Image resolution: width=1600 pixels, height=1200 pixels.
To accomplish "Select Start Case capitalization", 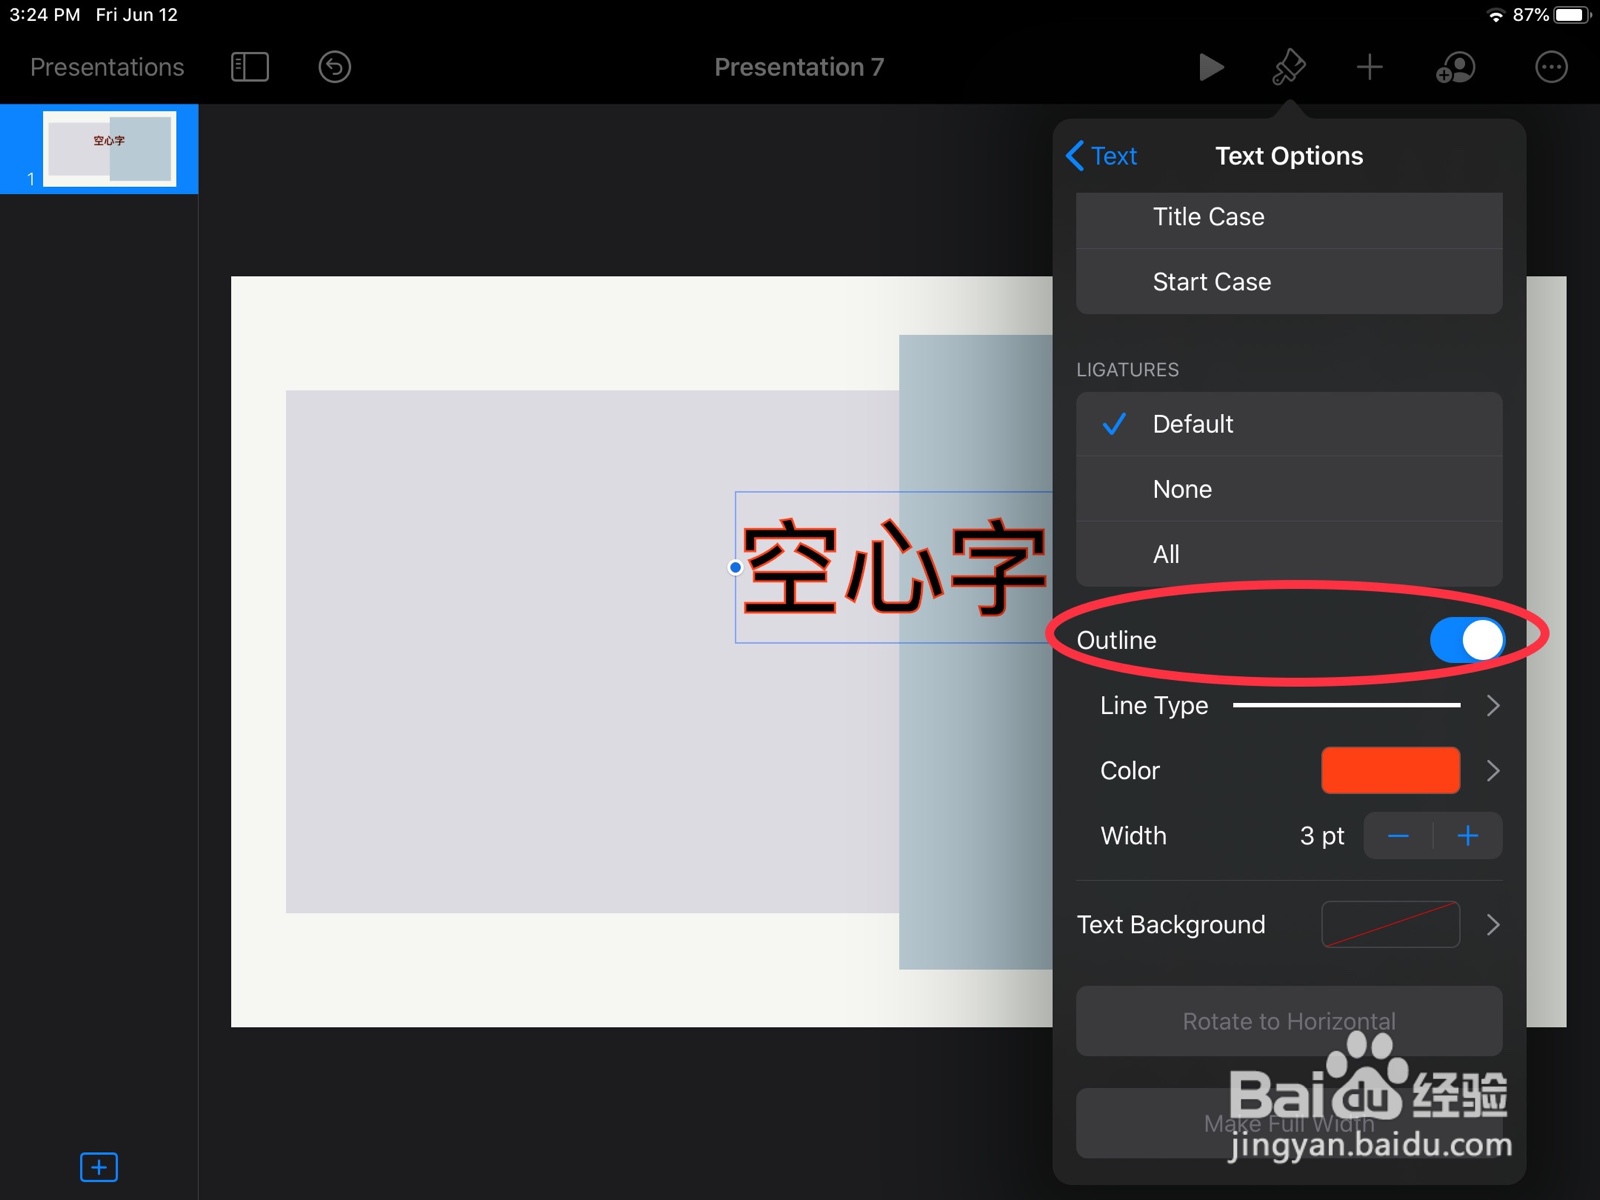I will 1289,282.
